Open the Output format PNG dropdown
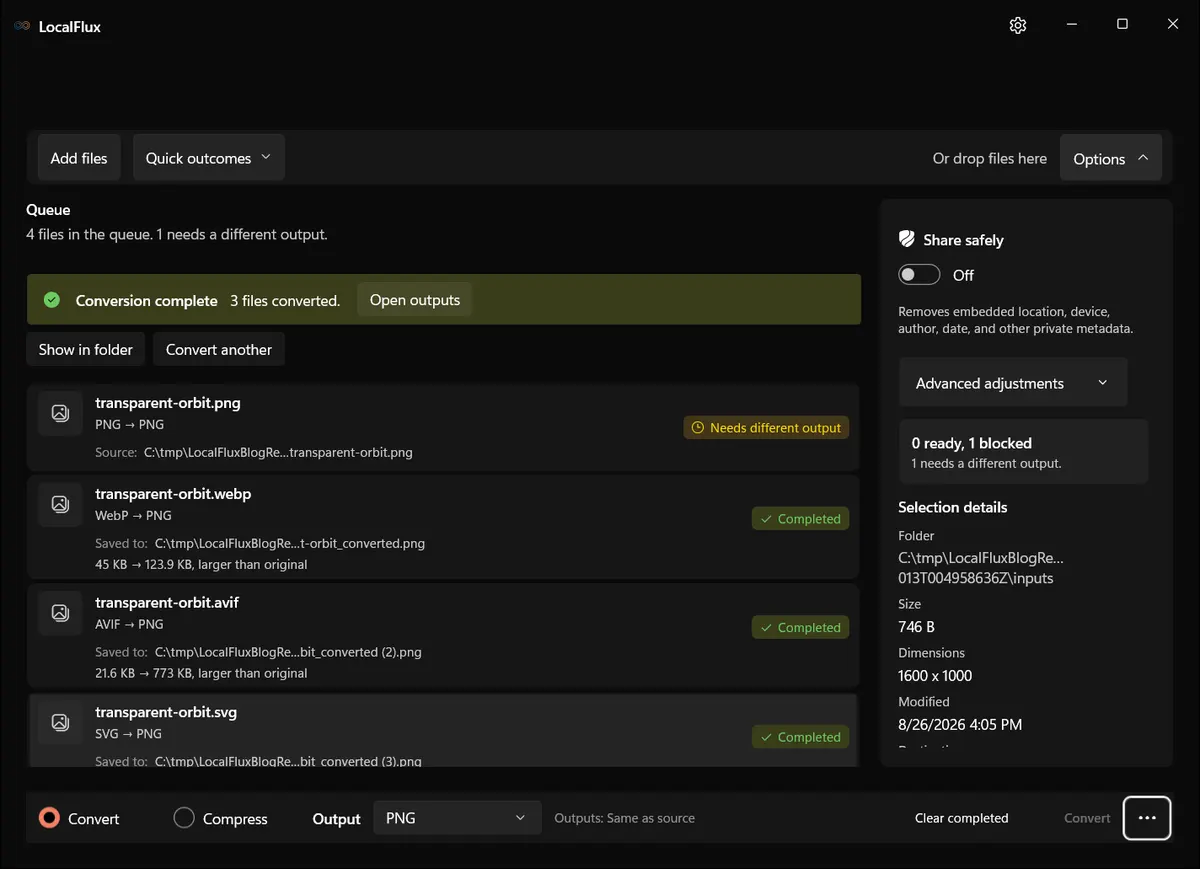The height and width of the screenshot is (869, 1200). click(457, 818)
